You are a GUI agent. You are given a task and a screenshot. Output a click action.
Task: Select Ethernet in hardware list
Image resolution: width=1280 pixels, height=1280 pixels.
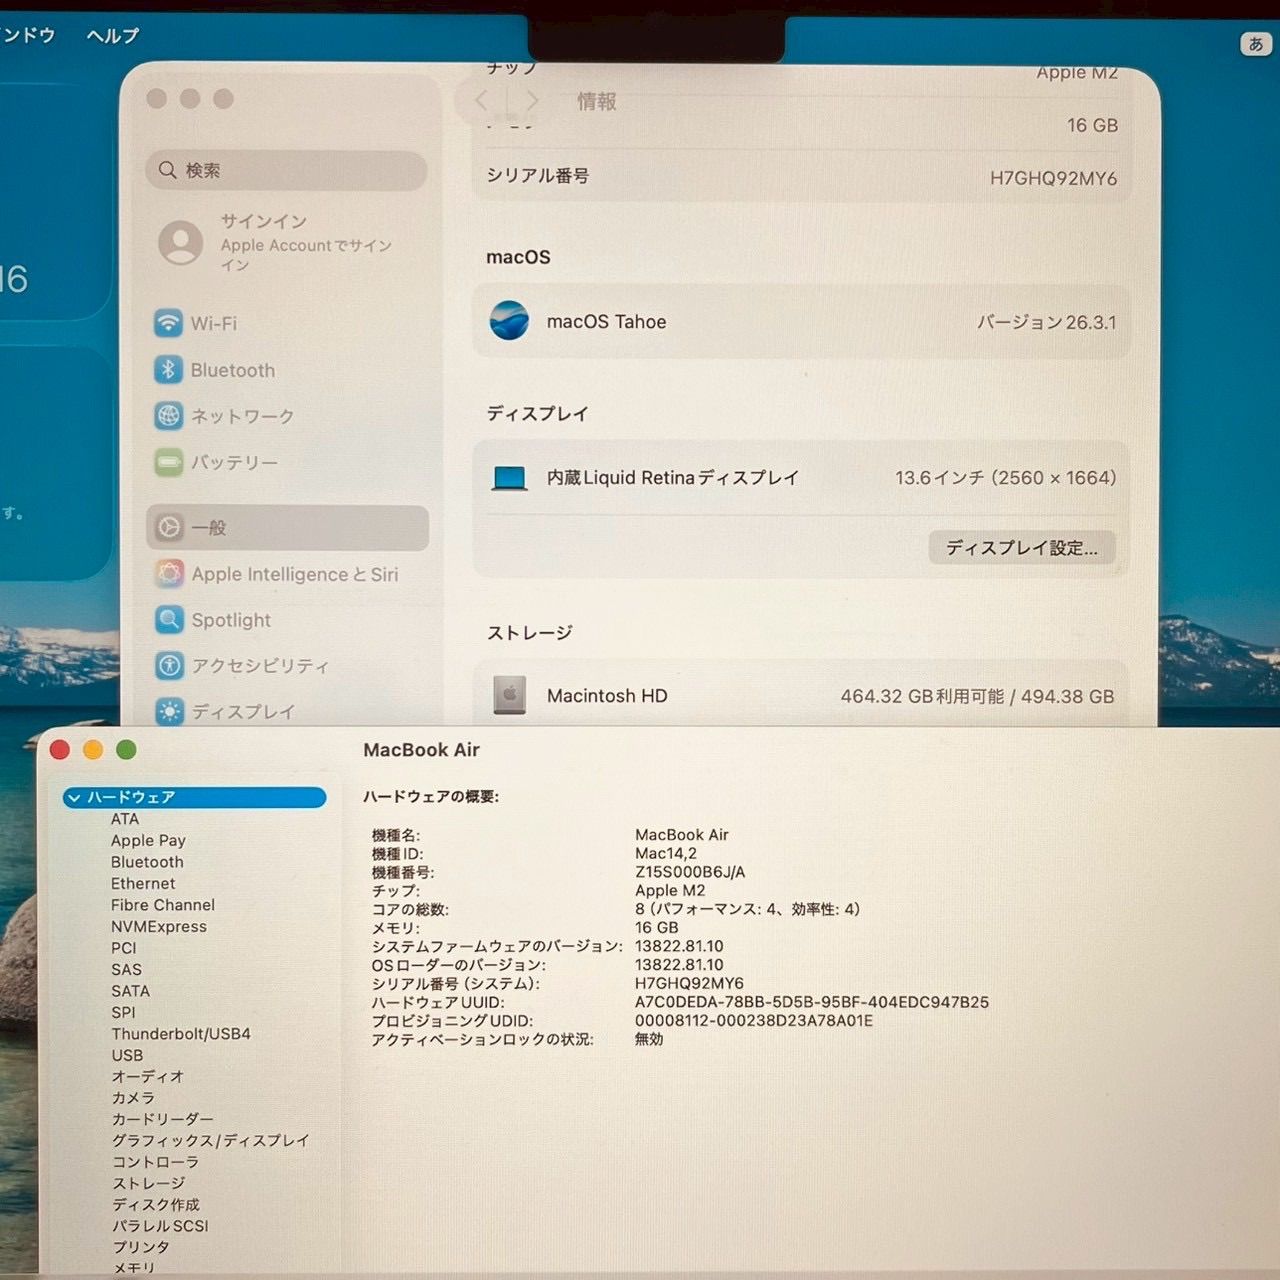pyautogui.click(x=143, y=883)
